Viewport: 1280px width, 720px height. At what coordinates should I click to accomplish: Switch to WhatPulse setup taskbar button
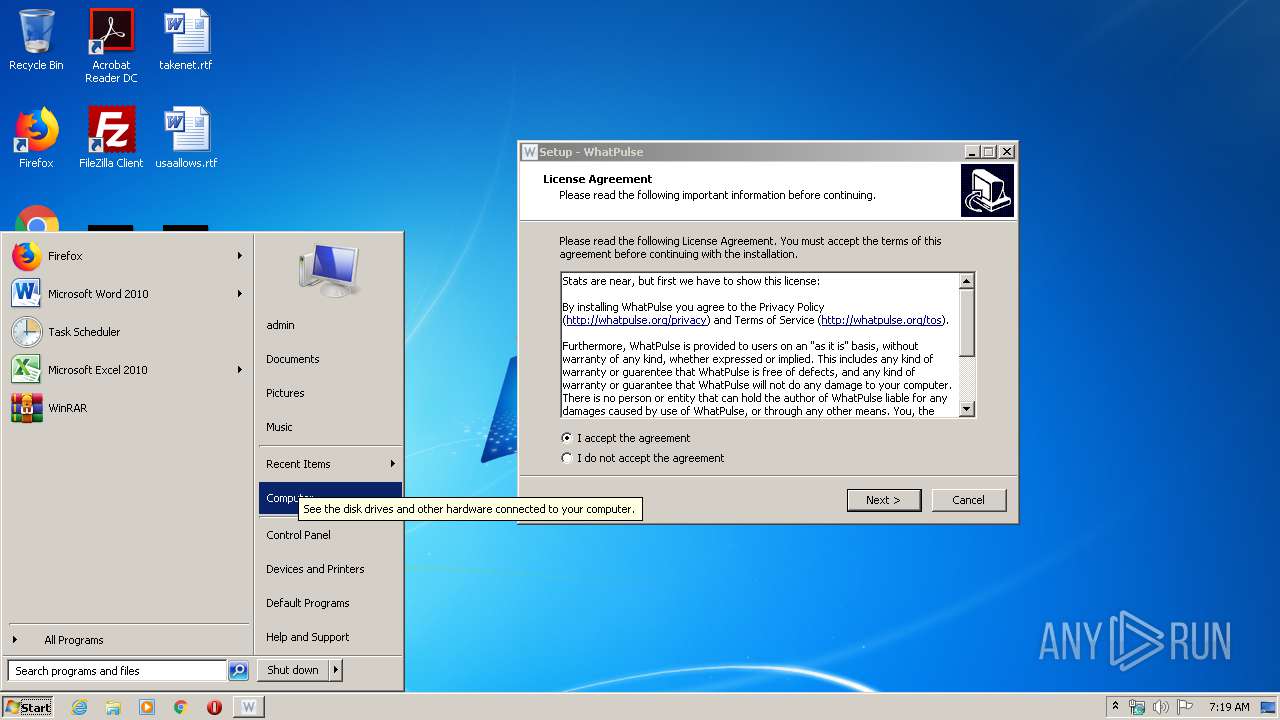249,707
